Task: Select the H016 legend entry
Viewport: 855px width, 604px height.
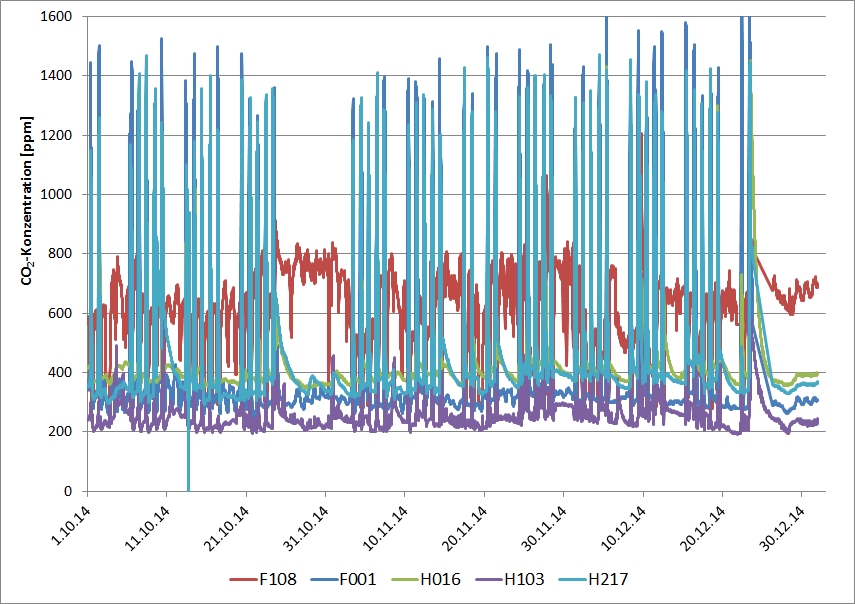Action: (x=426, y=579)
